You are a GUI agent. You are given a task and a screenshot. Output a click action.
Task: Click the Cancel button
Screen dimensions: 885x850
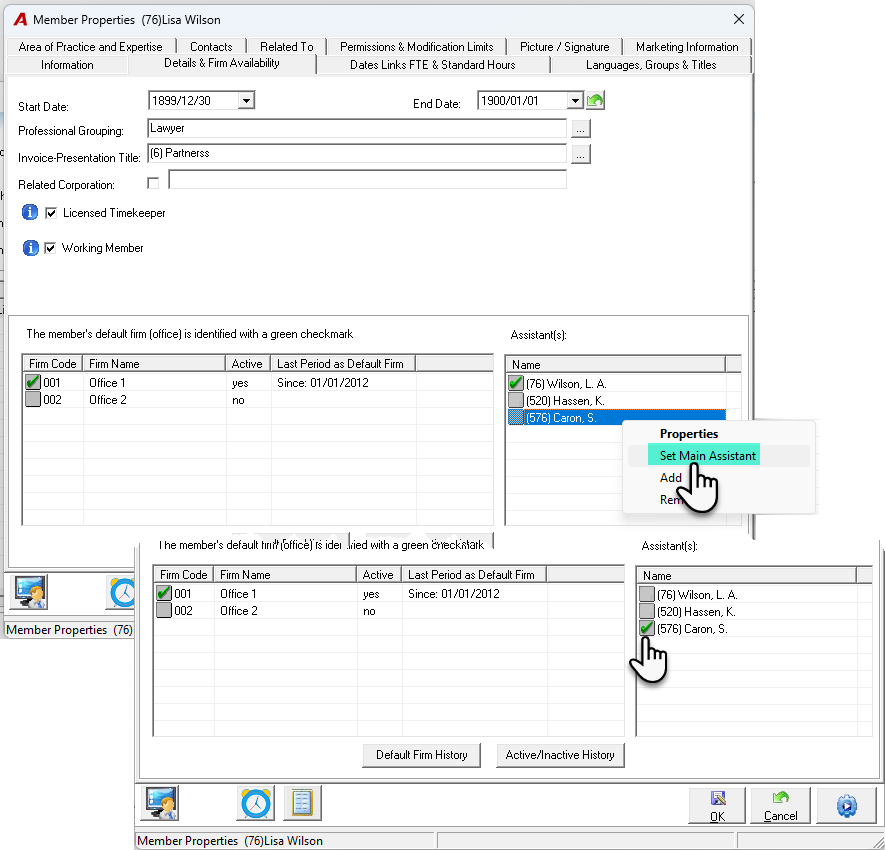(781, 805)
